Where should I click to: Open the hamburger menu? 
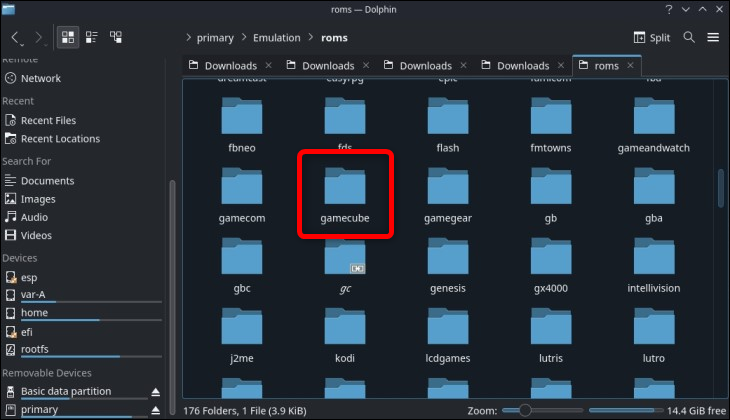[x=713, y=37]
